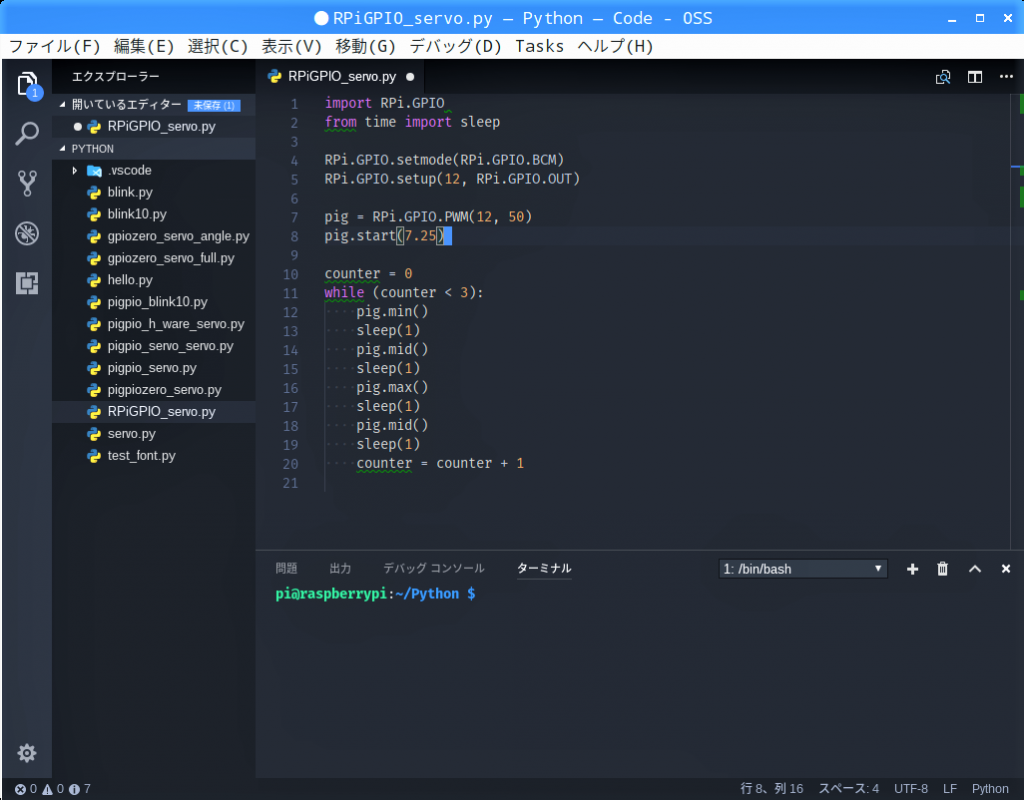1024x800 pixels.
Task: Click the open-preview search icon in editor toolbar
Action: click(x=943, y=77)
